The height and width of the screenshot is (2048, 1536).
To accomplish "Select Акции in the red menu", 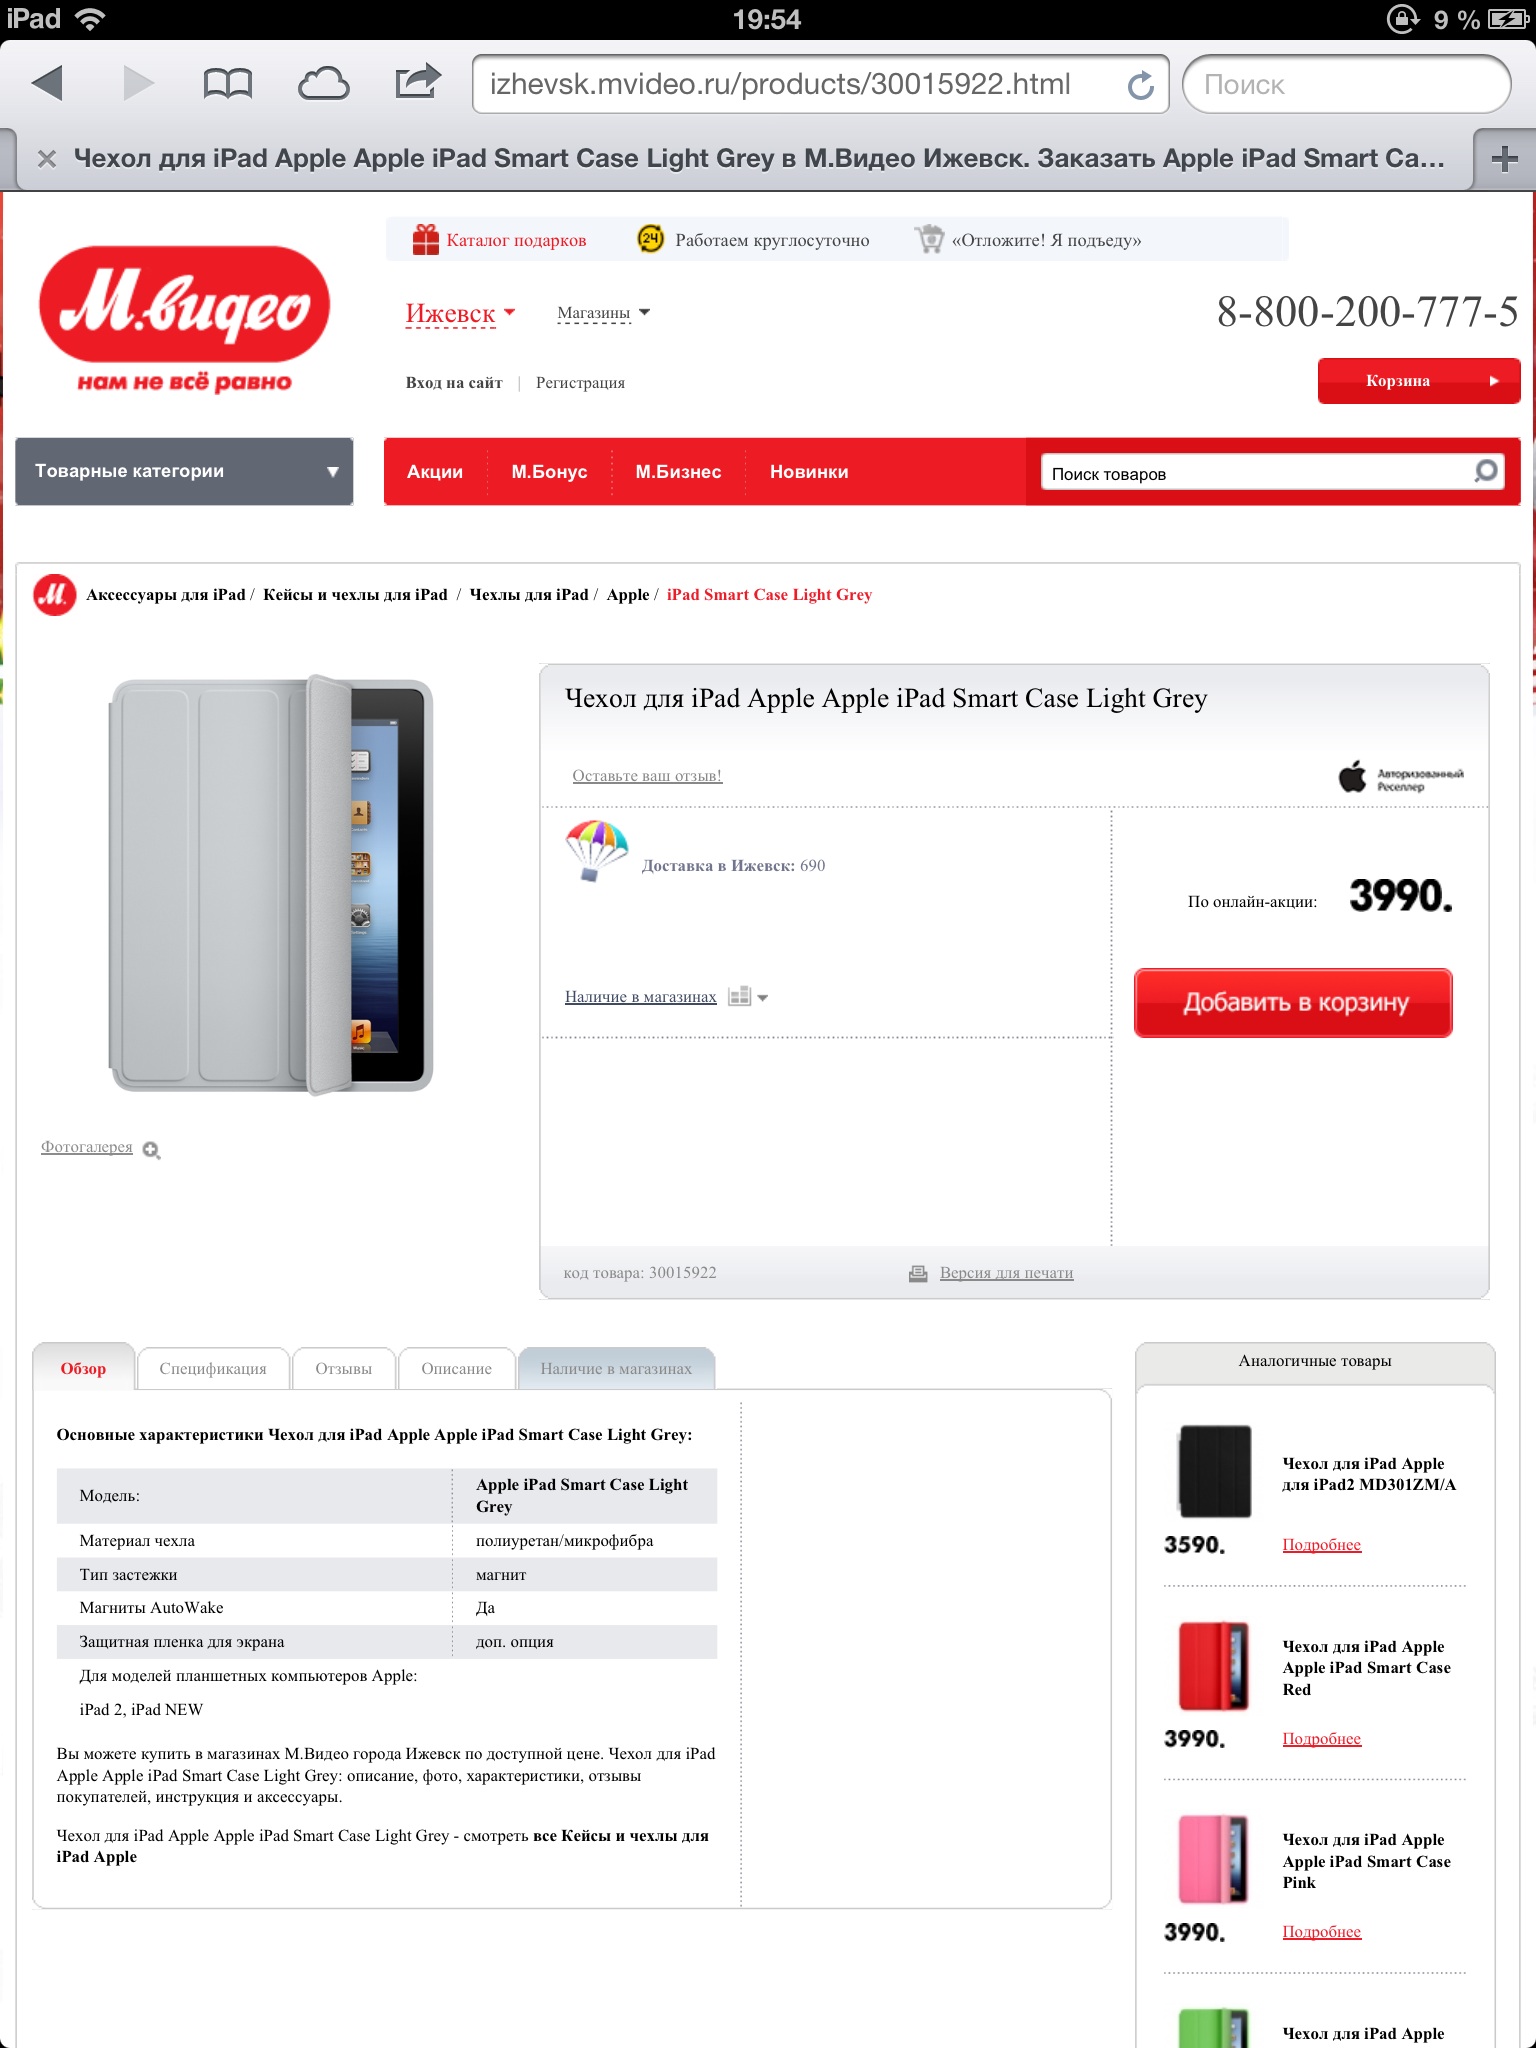I will pyautogui.click(x=435, y=472).
